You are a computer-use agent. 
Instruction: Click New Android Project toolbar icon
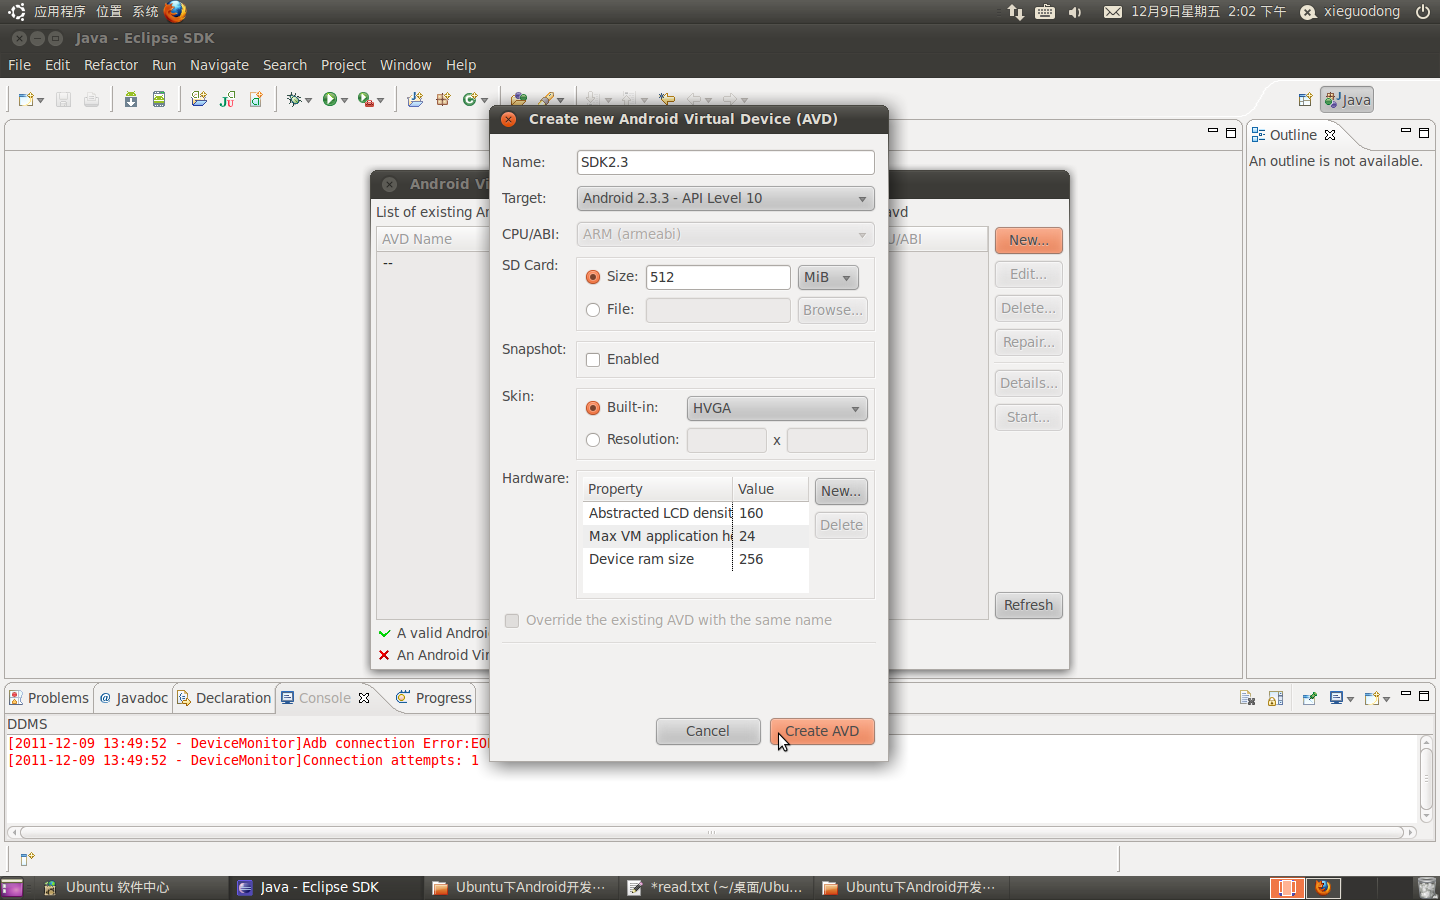(x=199, y=99)
